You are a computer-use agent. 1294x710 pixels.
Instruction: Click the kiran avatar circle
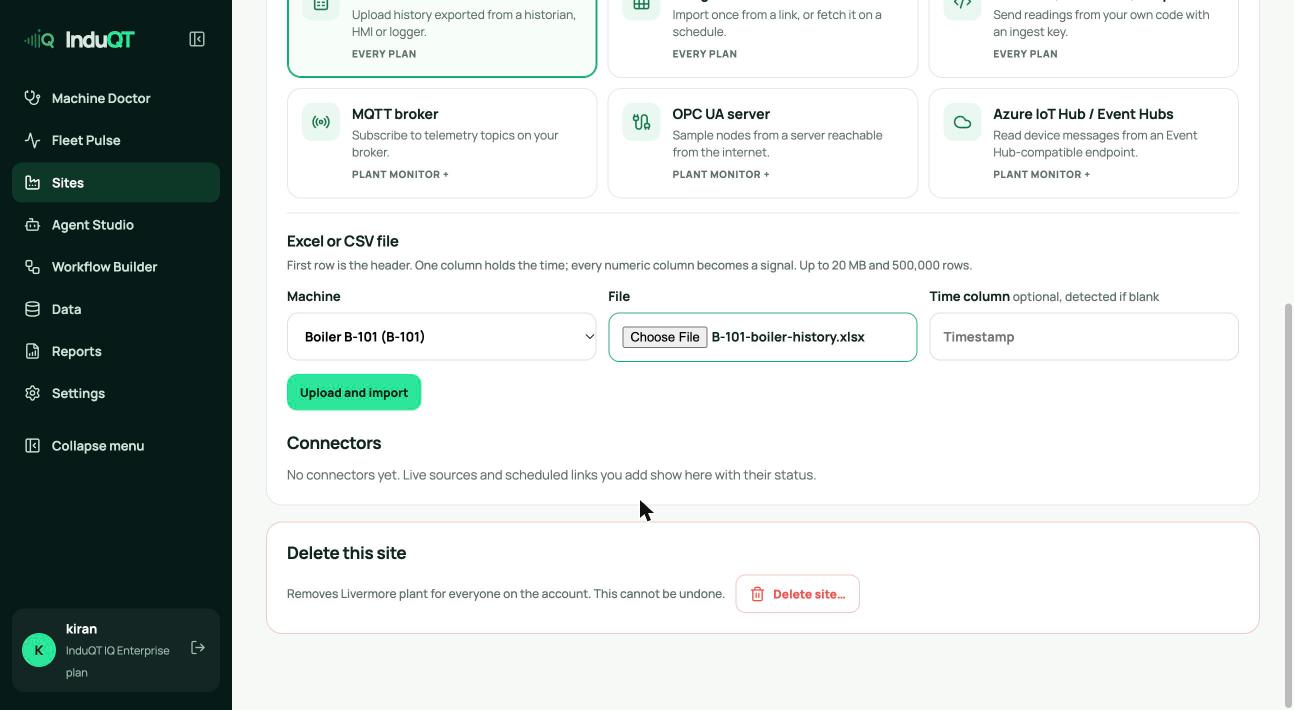(39, 650)
